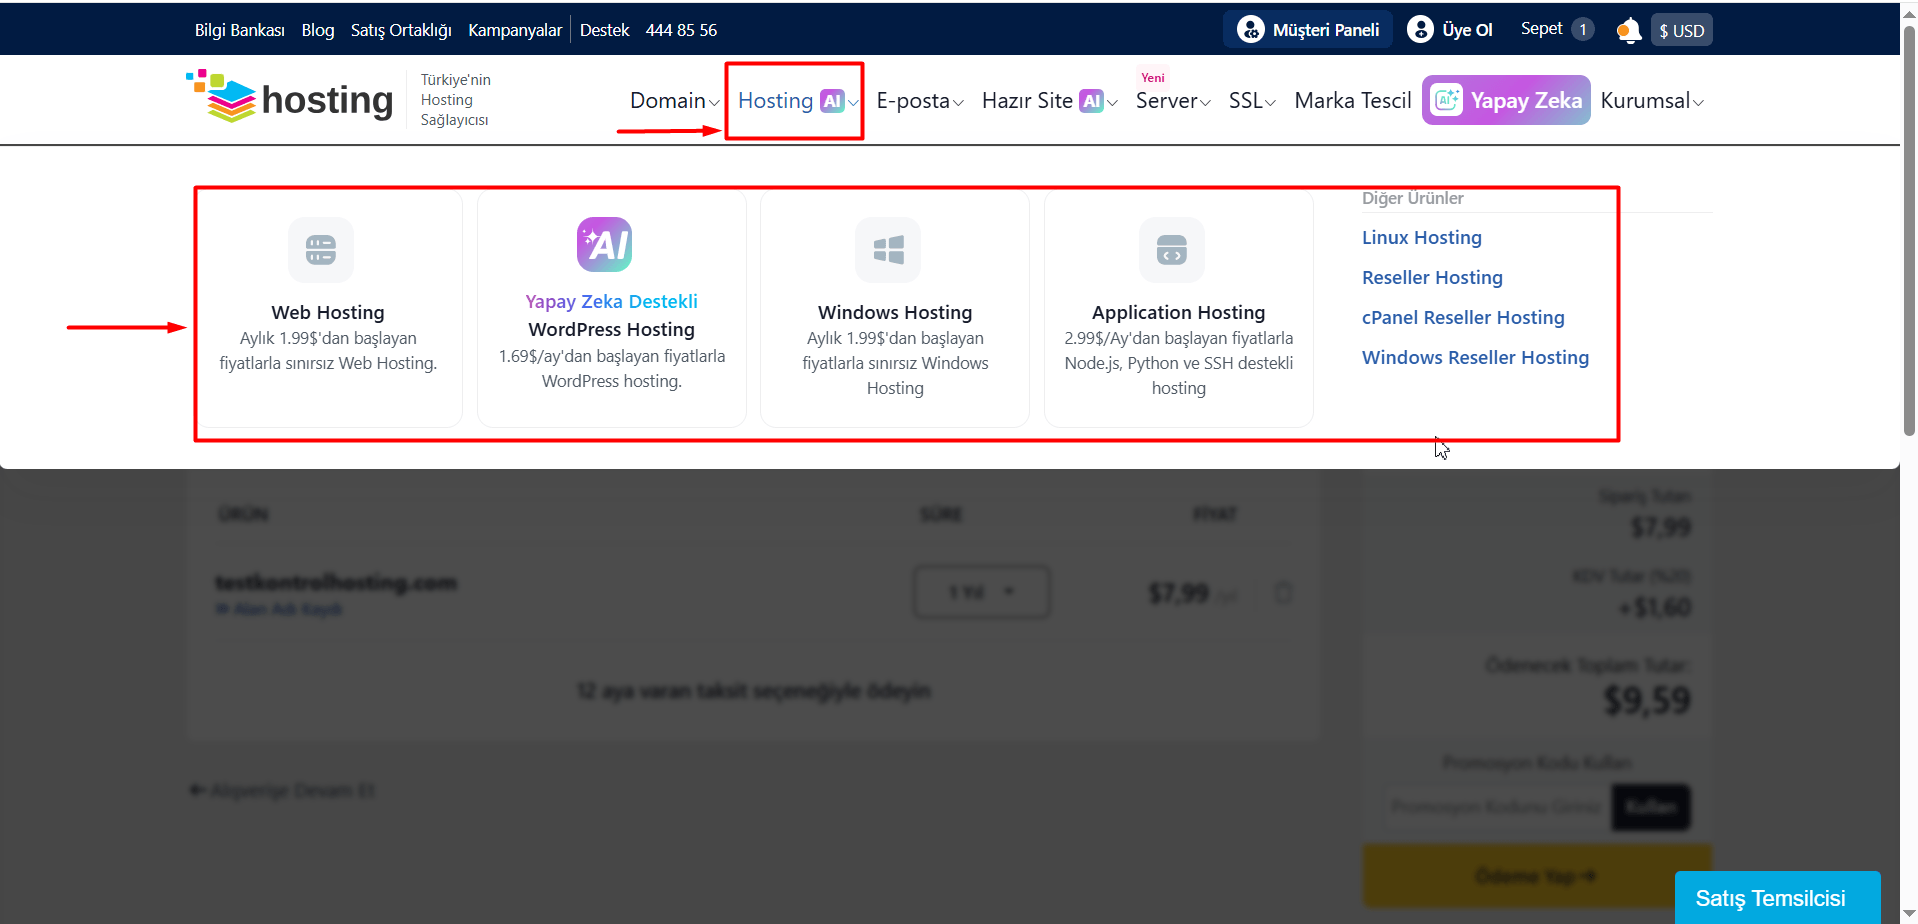
Task: Select the Web Hosting card title
Action: click(328, 313)
